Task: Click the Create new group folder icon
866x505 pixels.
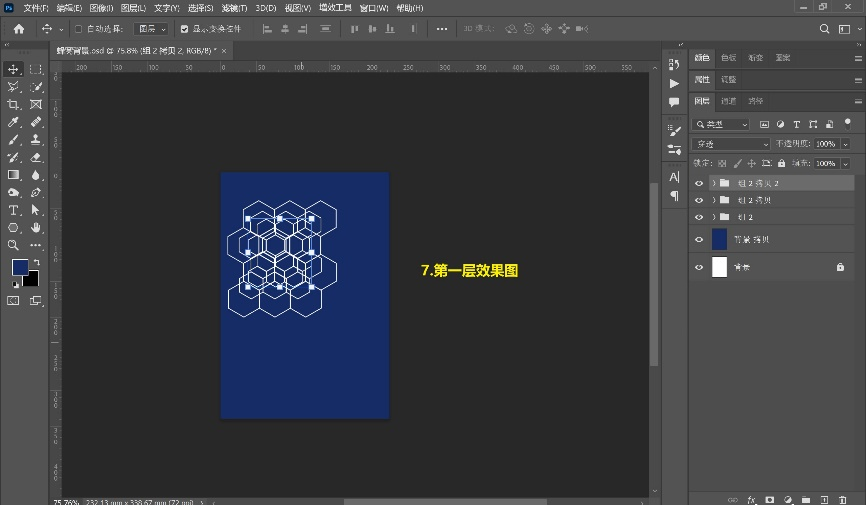Action: (806, 499)
